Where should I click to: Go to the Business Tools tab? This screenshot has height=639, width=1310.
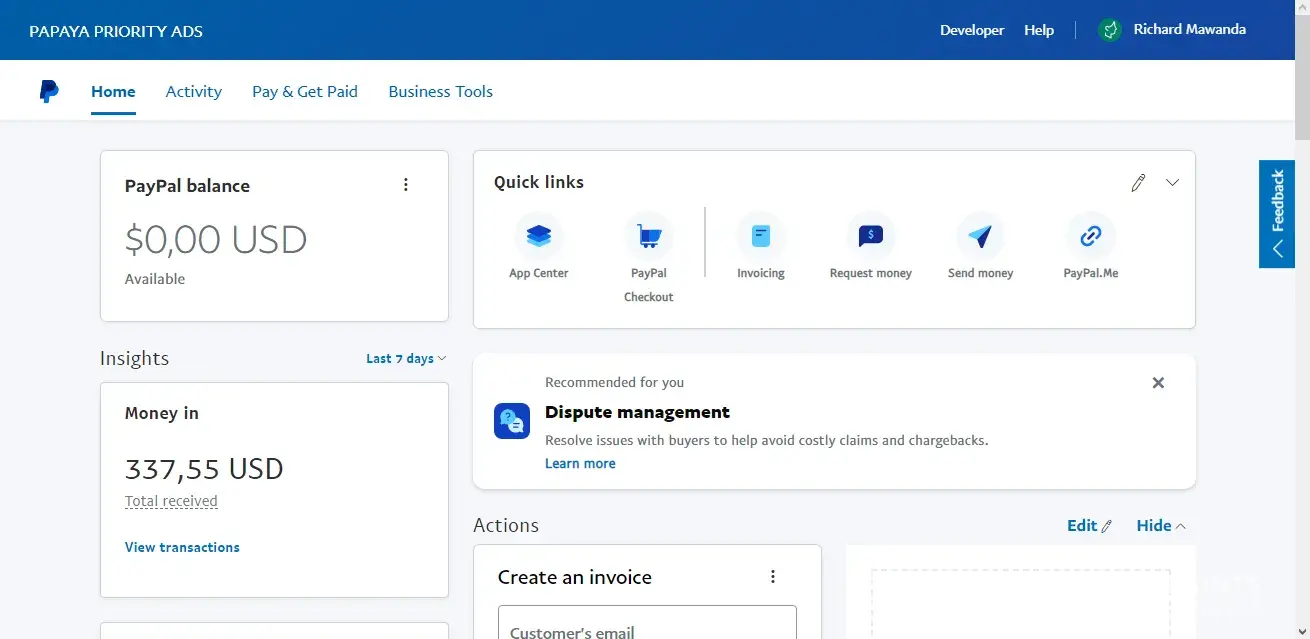(440, 91)
